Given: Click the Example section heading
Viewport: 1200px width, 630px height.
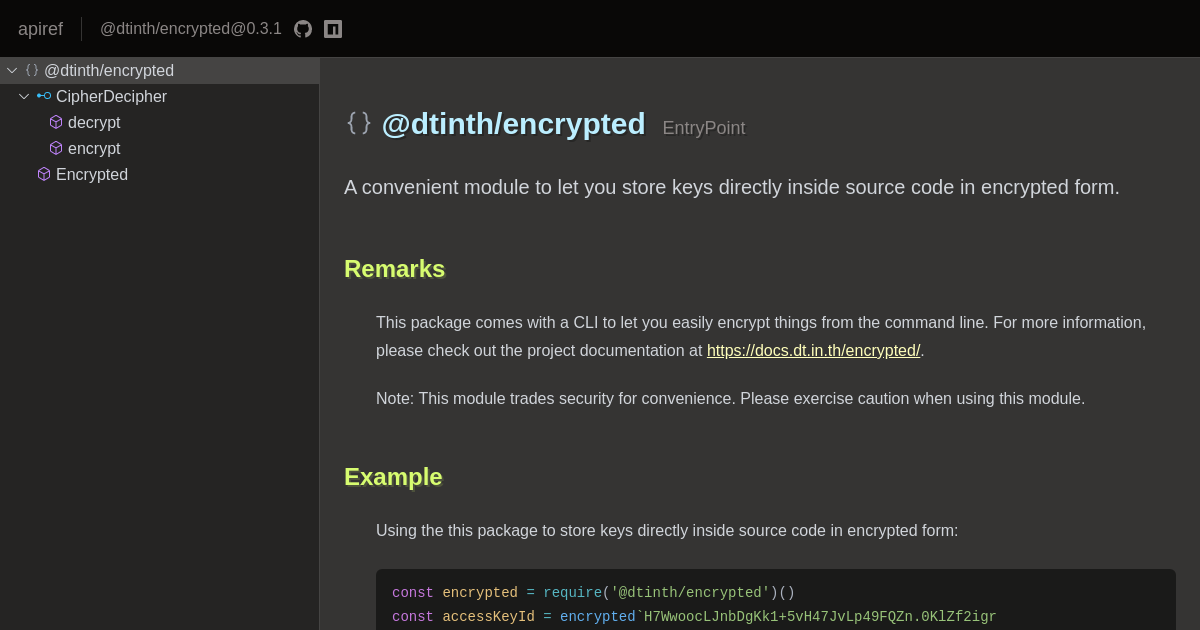Looking at the screenshot, I should click(393, 477).
